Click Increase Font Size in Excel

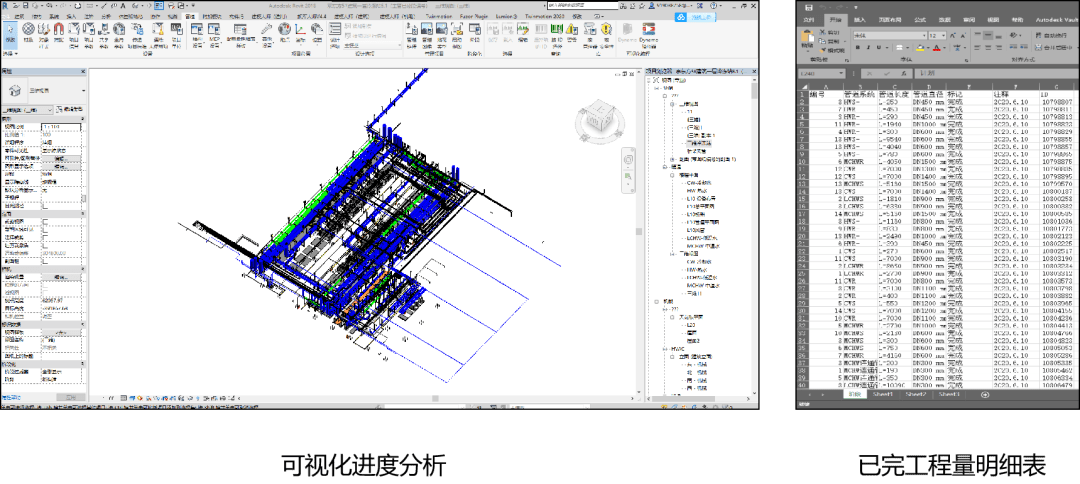(953, 35)
